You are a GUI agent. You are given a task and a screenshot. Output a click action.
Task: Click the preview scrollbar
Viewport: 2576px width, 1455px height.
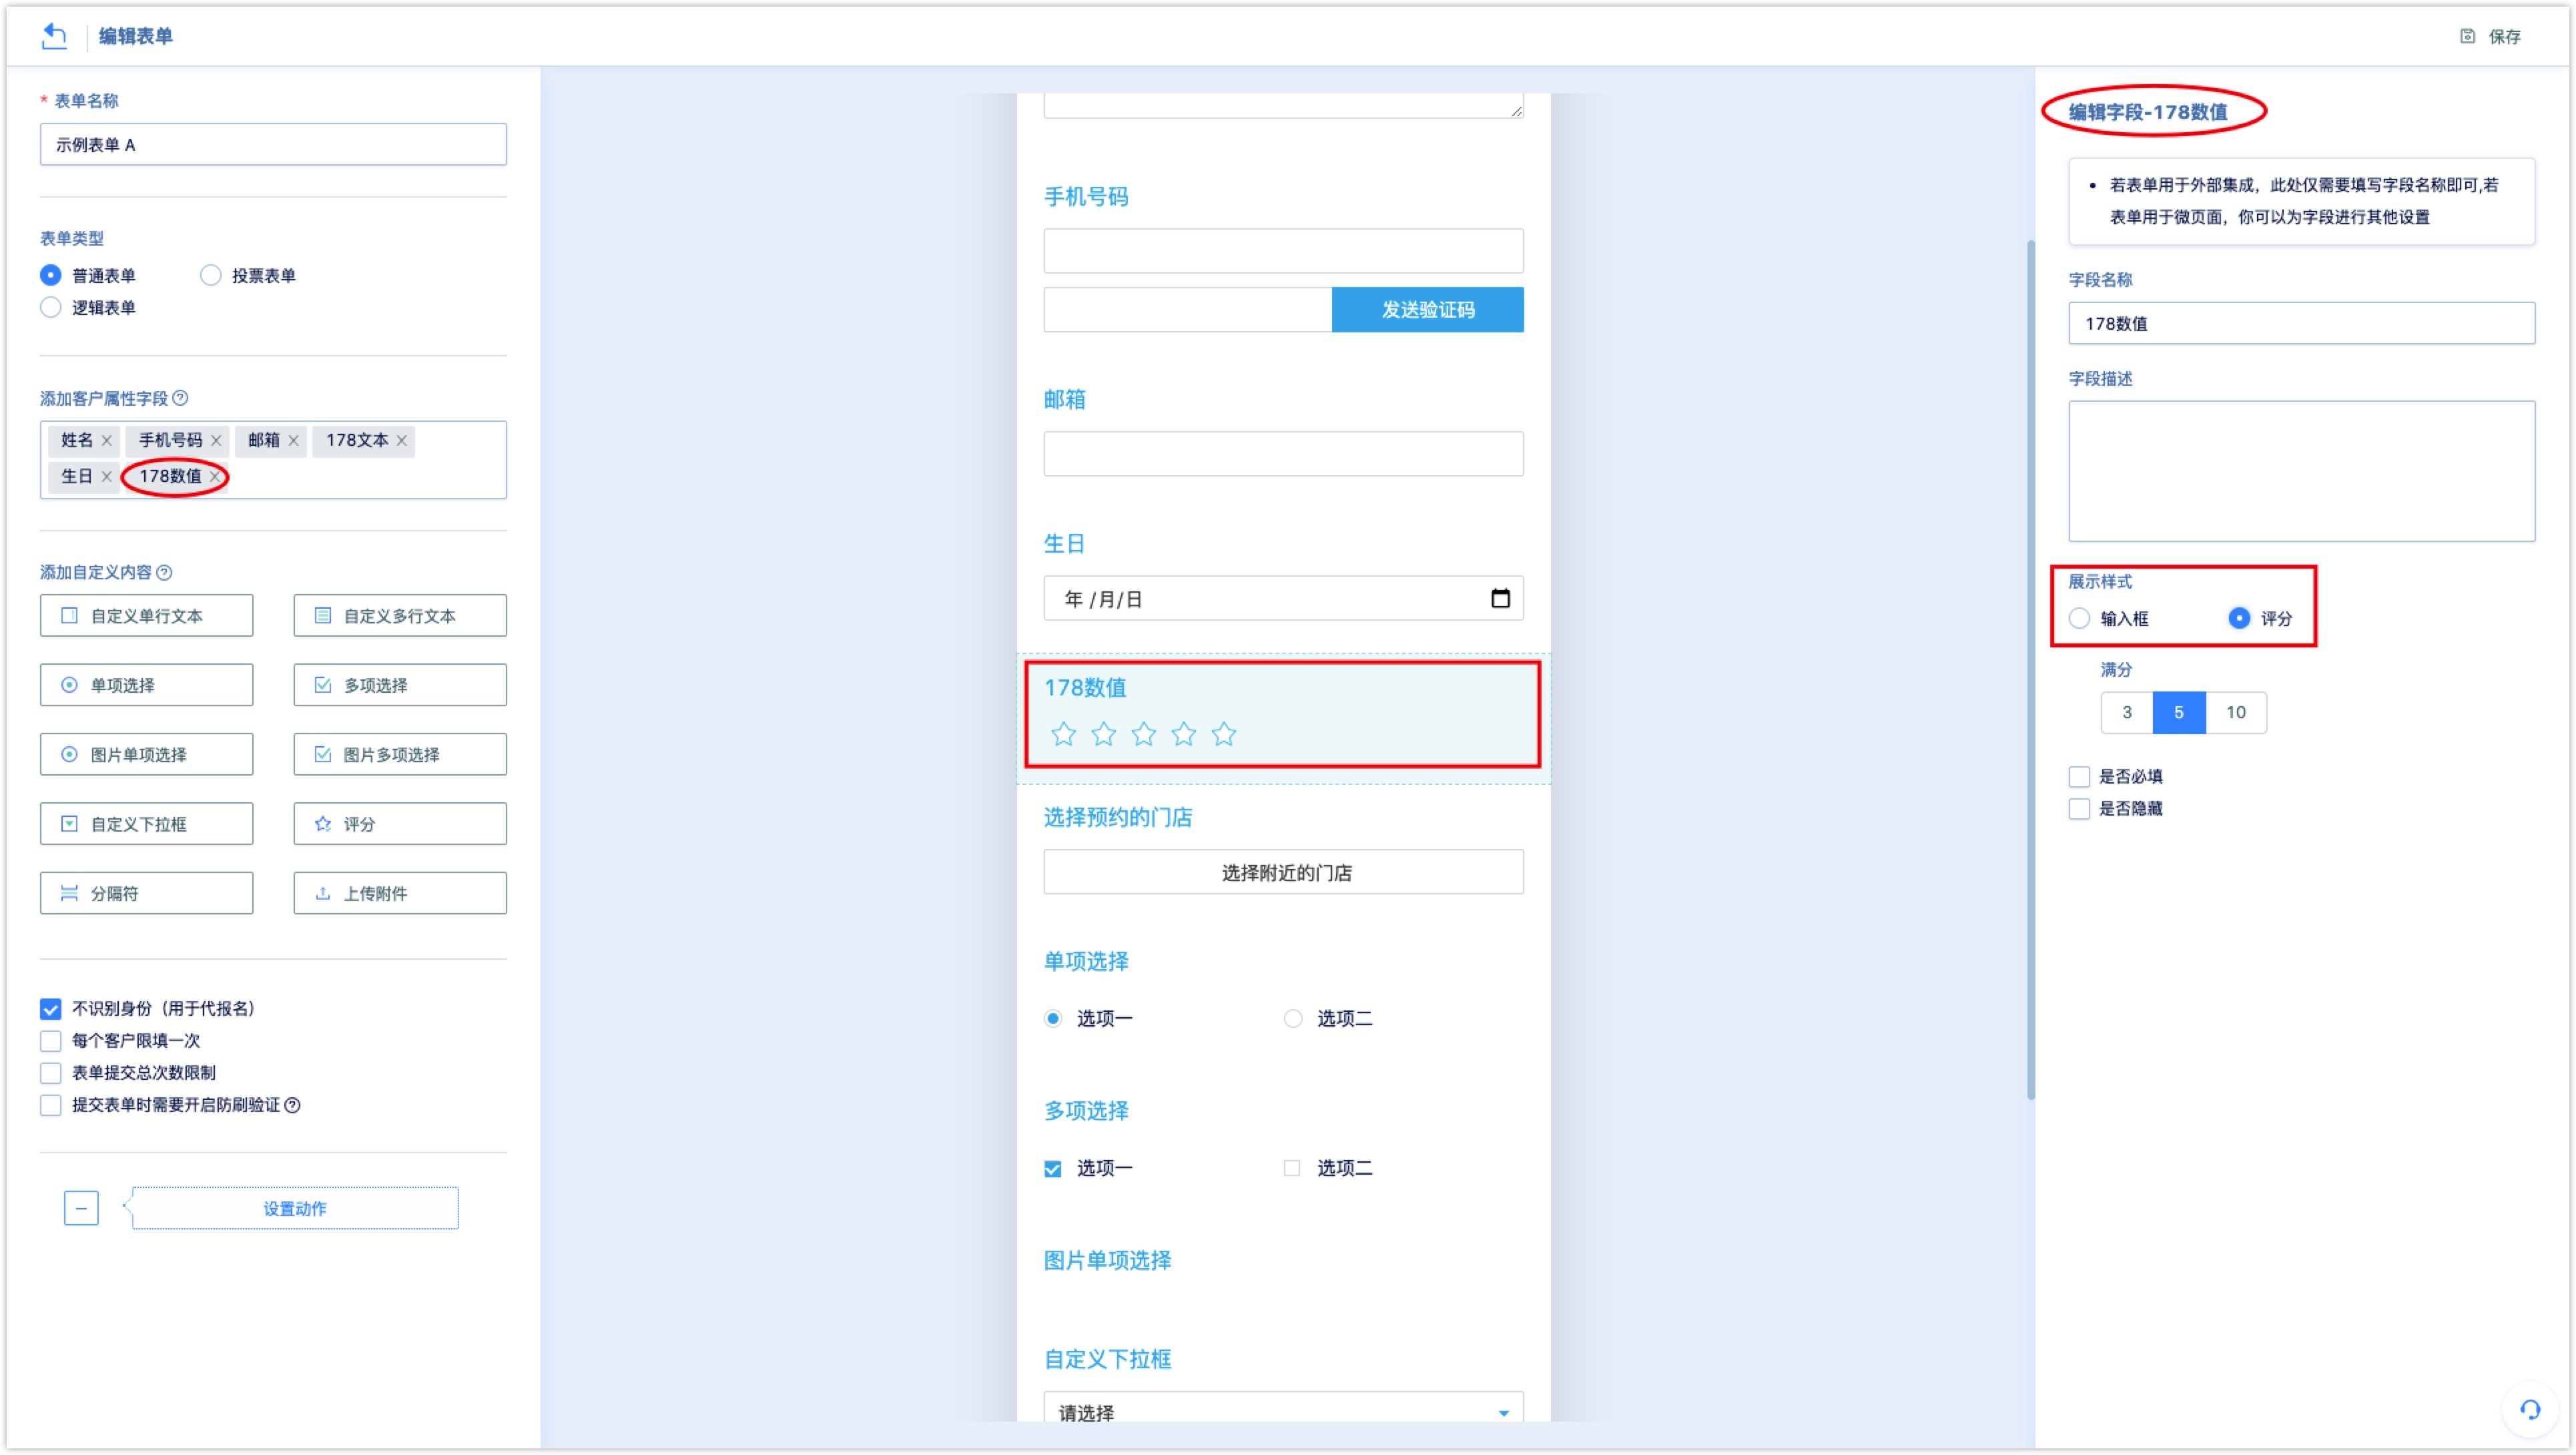(x=2030, y=670)
